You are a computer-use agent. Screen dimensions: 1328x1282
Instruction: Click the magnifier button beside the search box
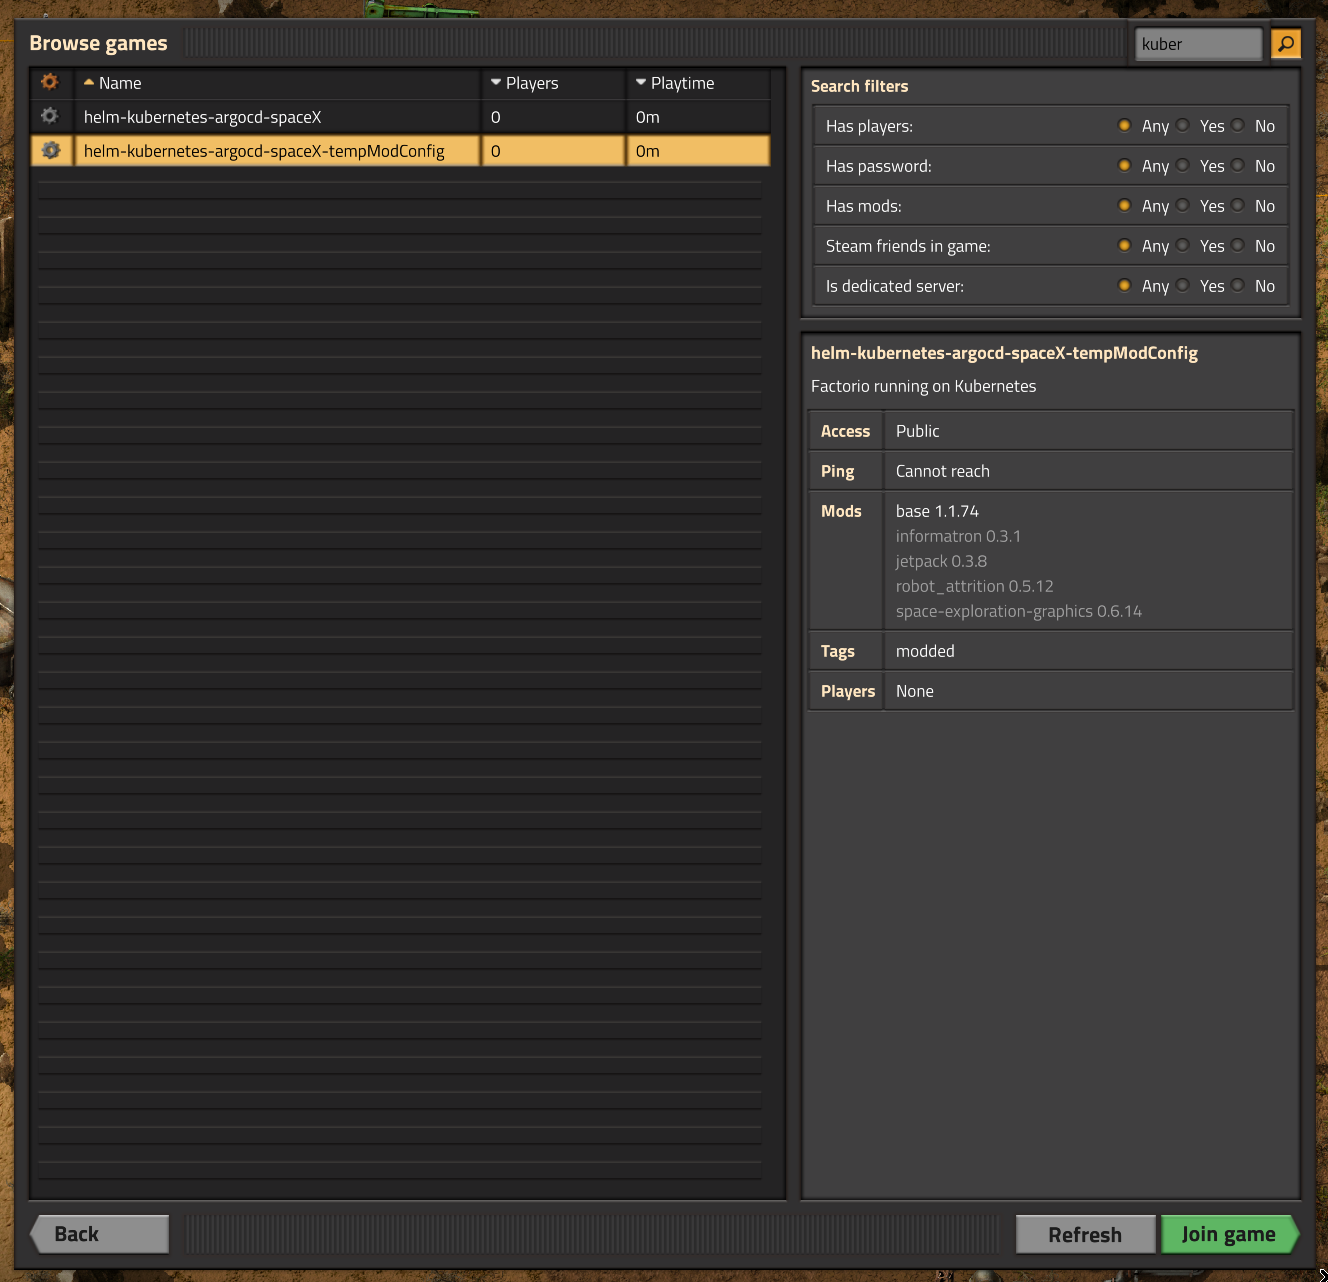[1286, 43]
